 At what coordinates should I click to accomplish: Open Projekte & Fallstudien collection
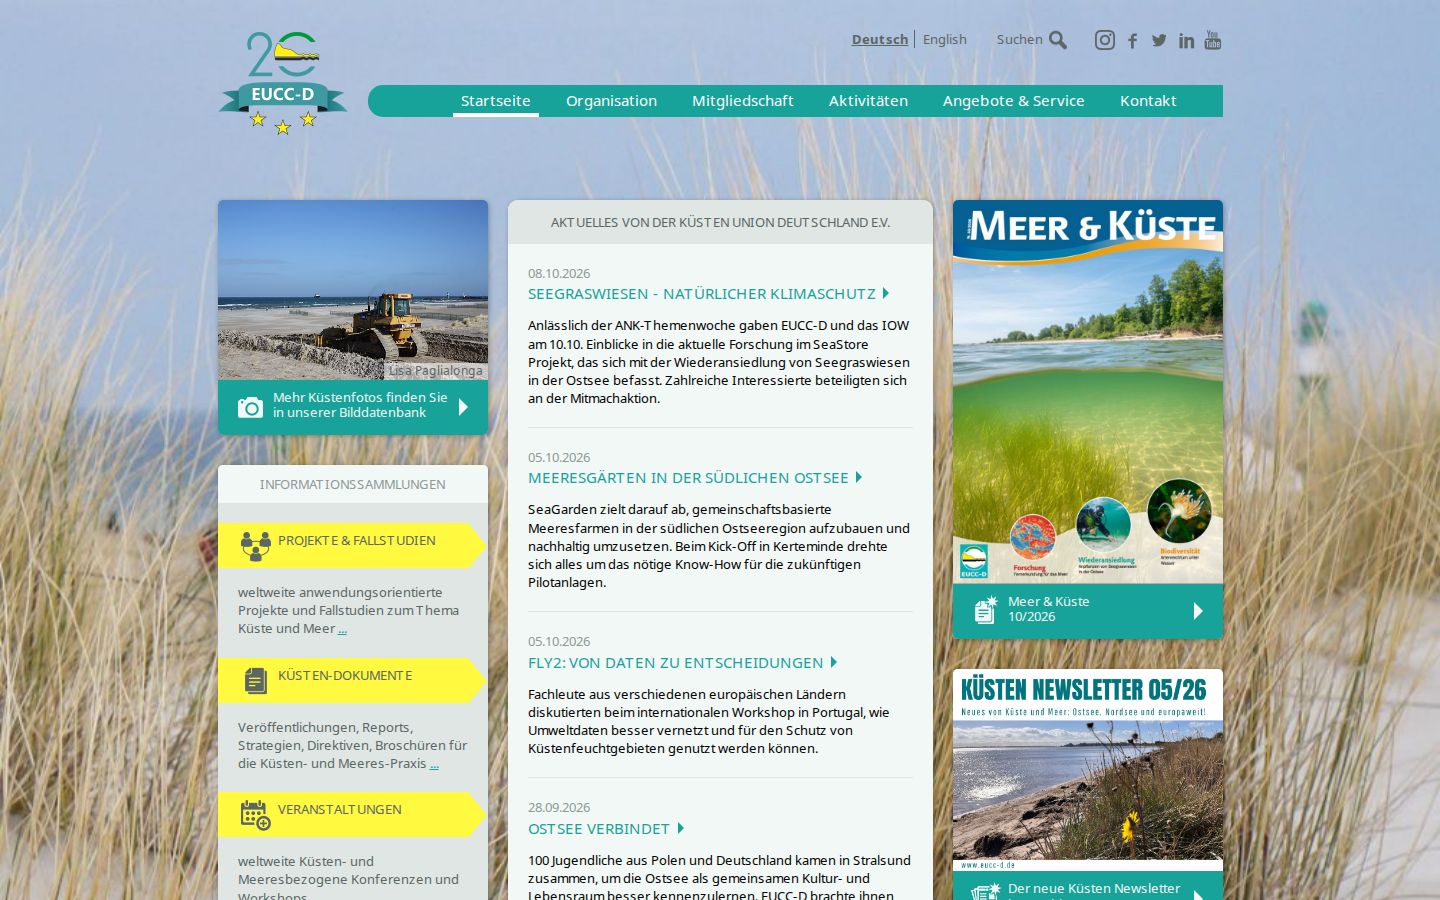tap(353, 545)
